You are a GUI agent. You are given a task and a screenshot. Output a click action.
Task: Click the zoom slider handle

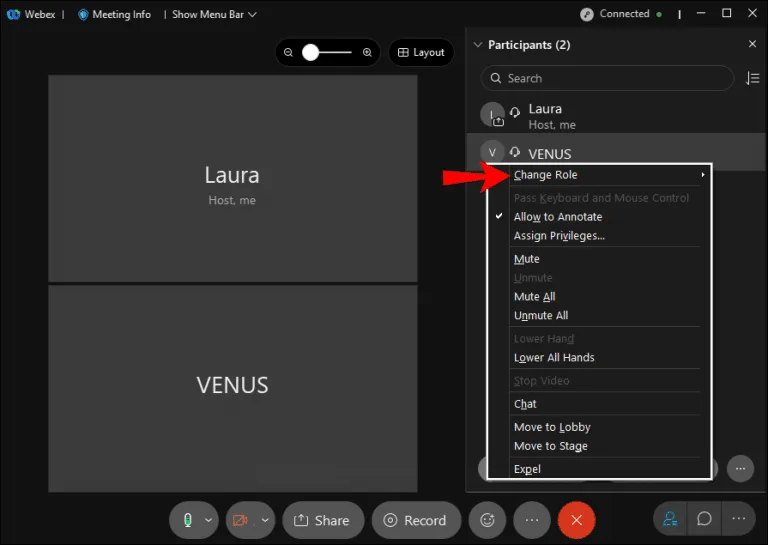[x=310, y=52]
